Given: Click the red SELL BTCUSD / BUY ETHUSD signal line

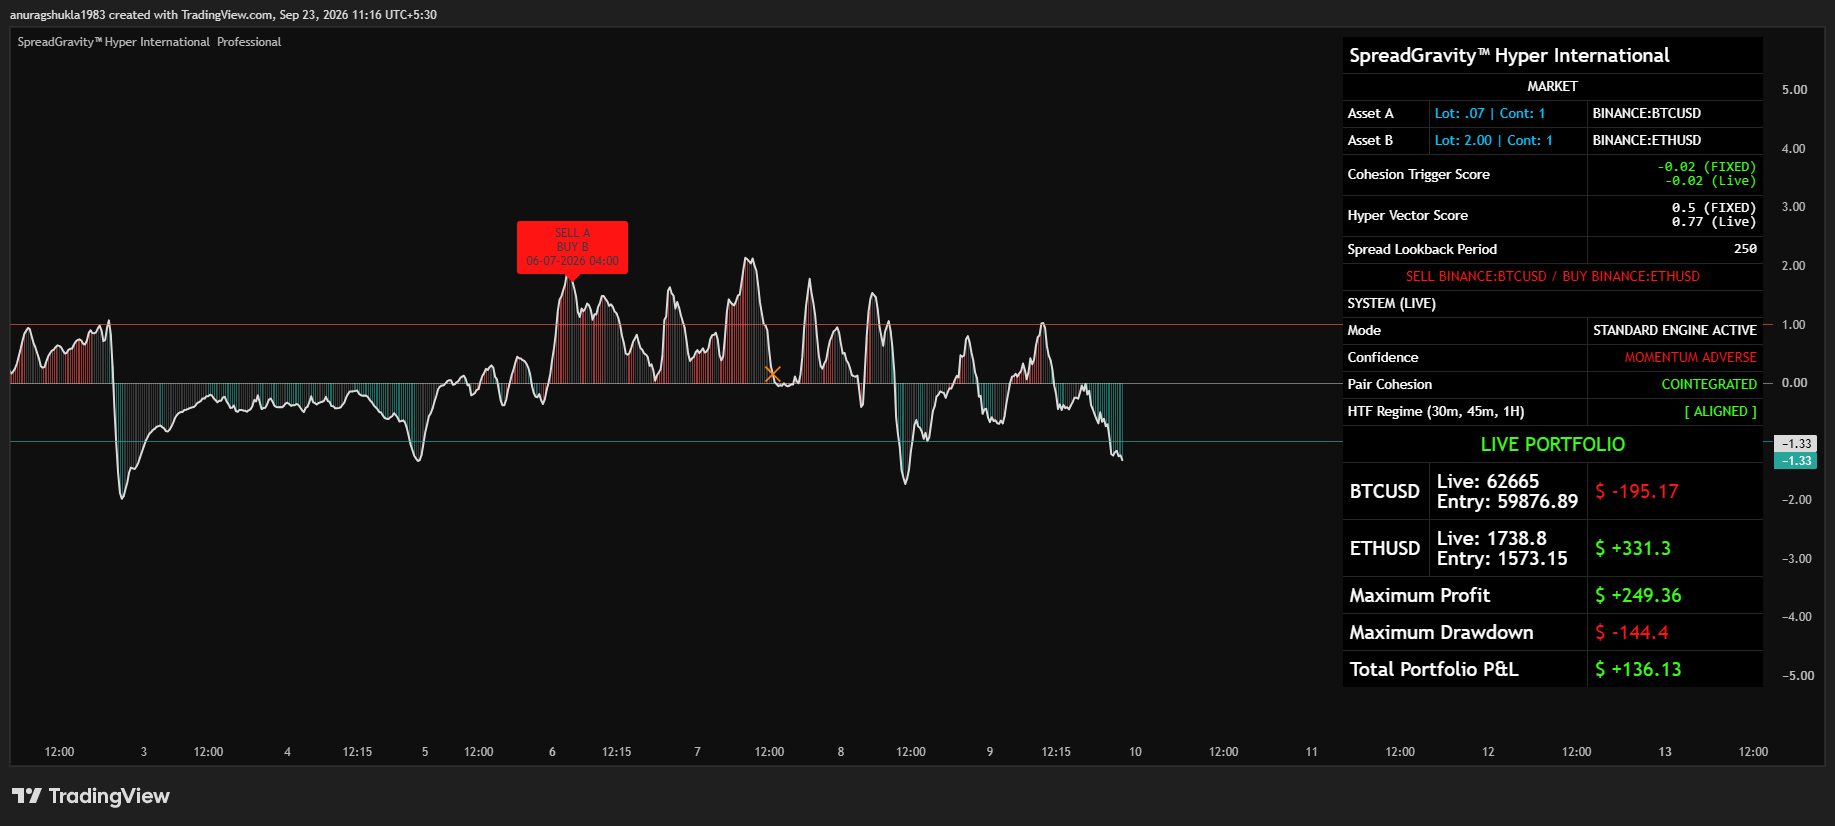Looking at the screenshot, I should pyautogui.click(x=1552, y=277).
